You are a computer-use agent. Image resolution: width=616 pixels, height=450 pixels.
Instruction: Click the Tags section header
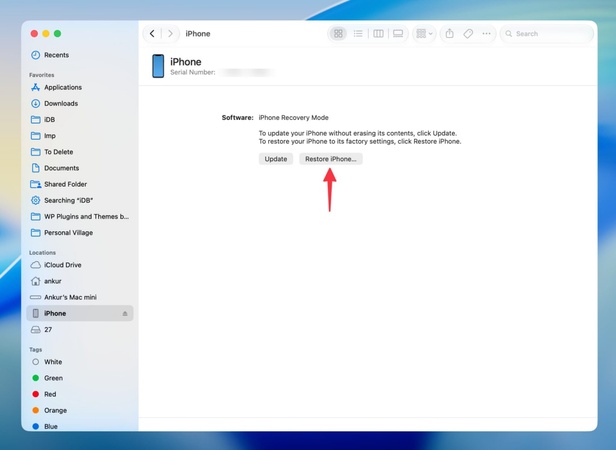(35, 349)
